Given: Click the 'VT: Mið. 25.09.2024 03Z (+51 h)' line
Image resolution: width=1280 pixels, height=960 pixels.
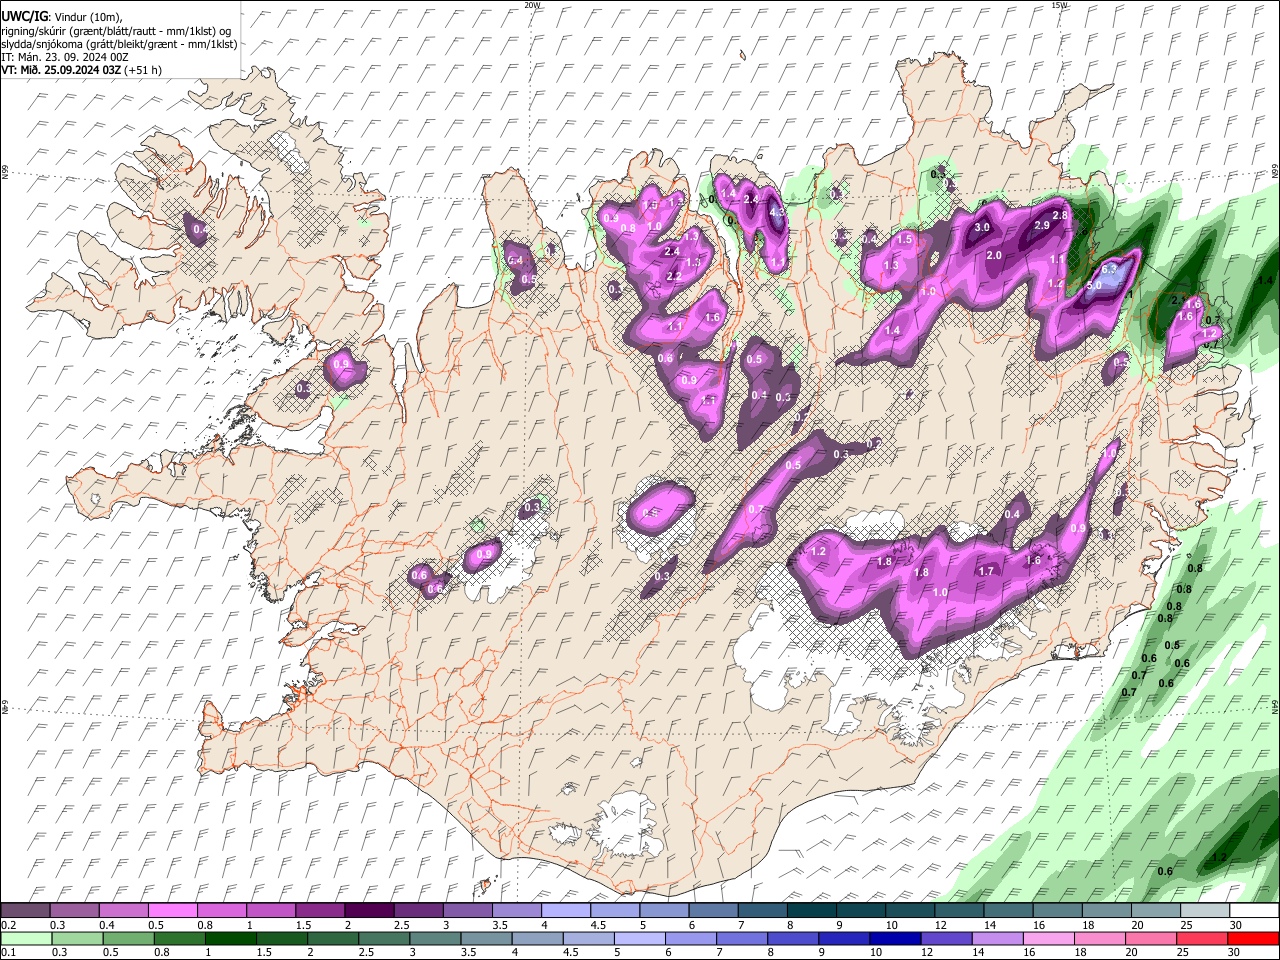Looking at the screenshot, I should [x=81, y=70].
